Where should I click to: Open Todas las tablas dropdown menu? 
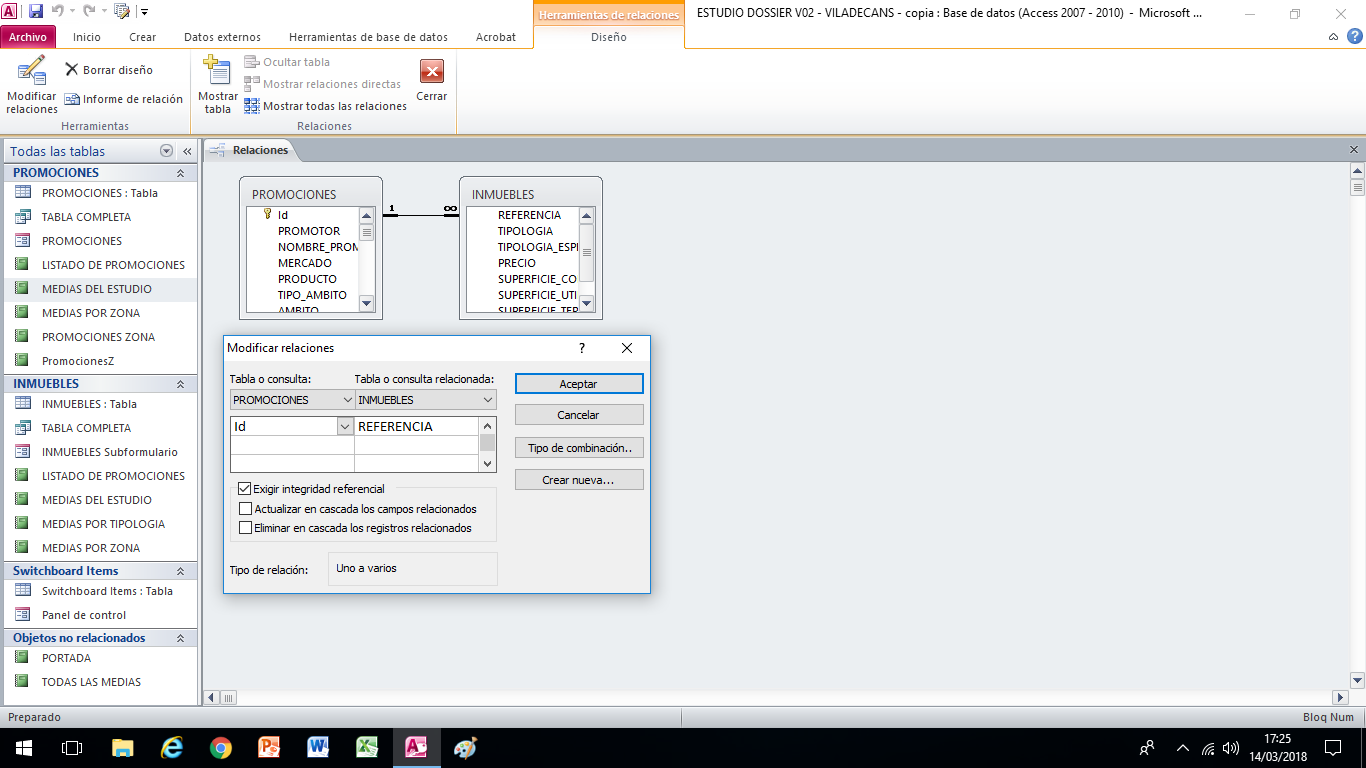pos(166,151)
